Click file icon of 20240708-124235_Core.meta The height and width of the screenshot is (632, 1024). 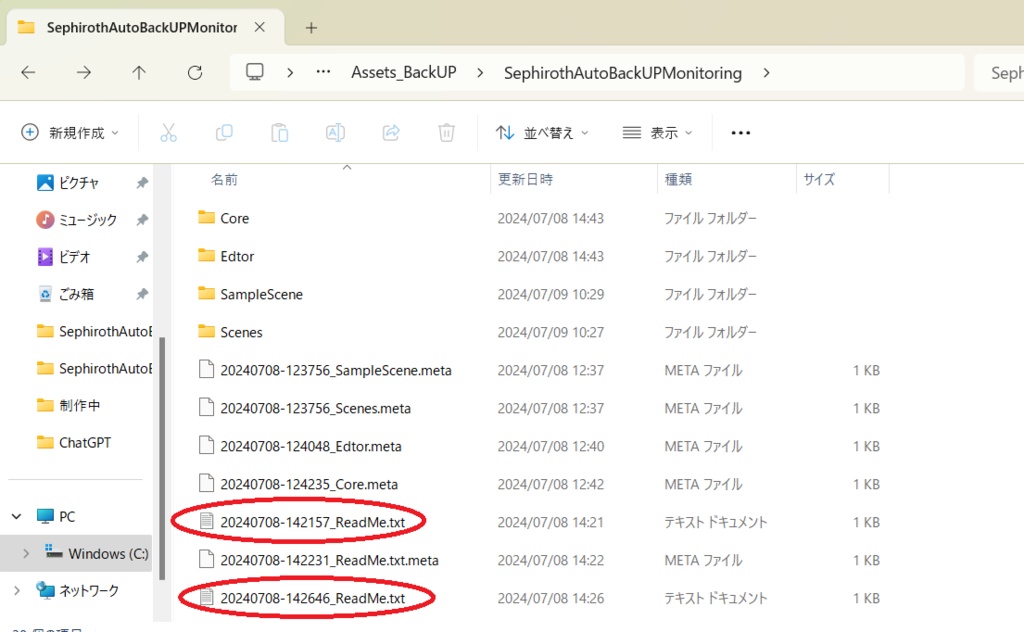[x=206, y=483]
